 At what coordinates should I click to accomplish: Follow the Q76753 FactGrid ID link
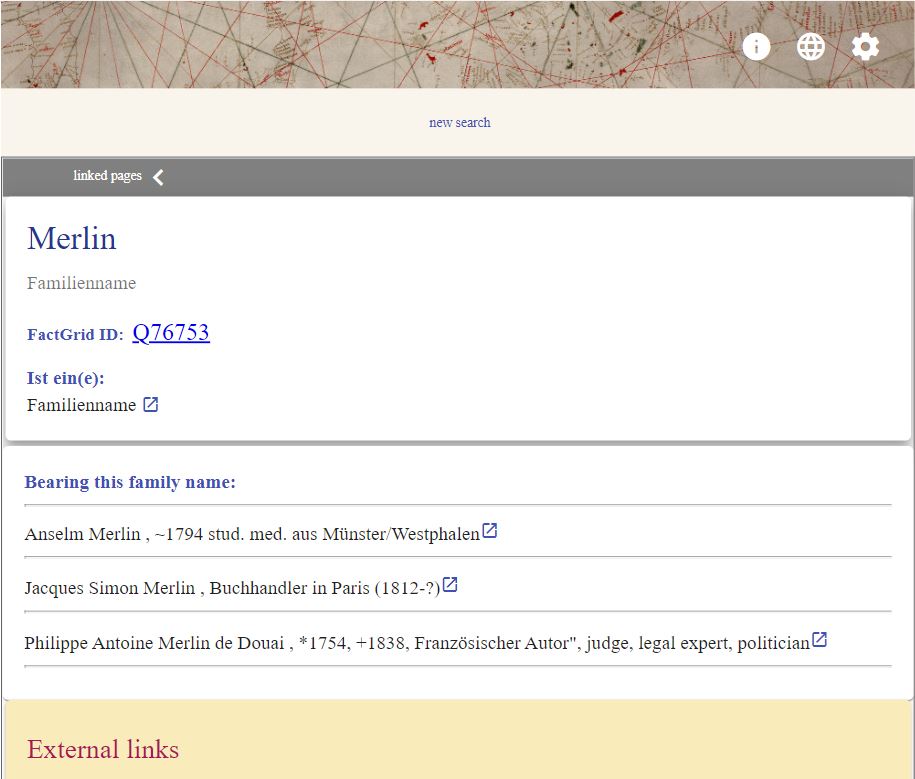pos(171,332)
